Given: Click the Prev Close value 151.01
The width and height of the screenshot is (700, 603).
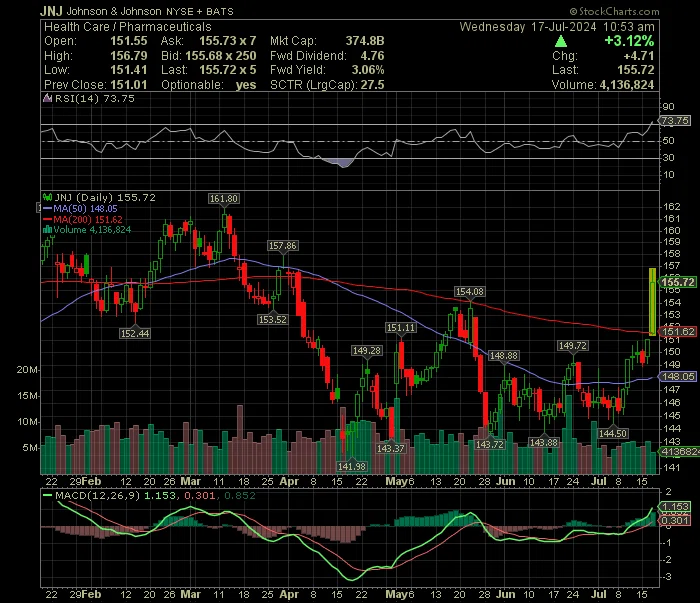Looking at the screenshot, I should (x=129, y=85).
